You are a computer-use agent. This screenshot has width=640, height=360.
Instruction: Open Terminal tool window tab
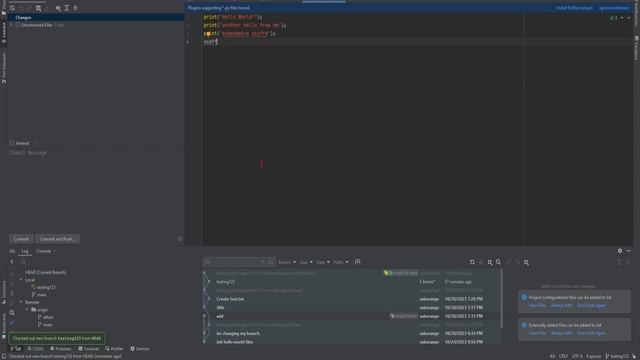point(89,349)
